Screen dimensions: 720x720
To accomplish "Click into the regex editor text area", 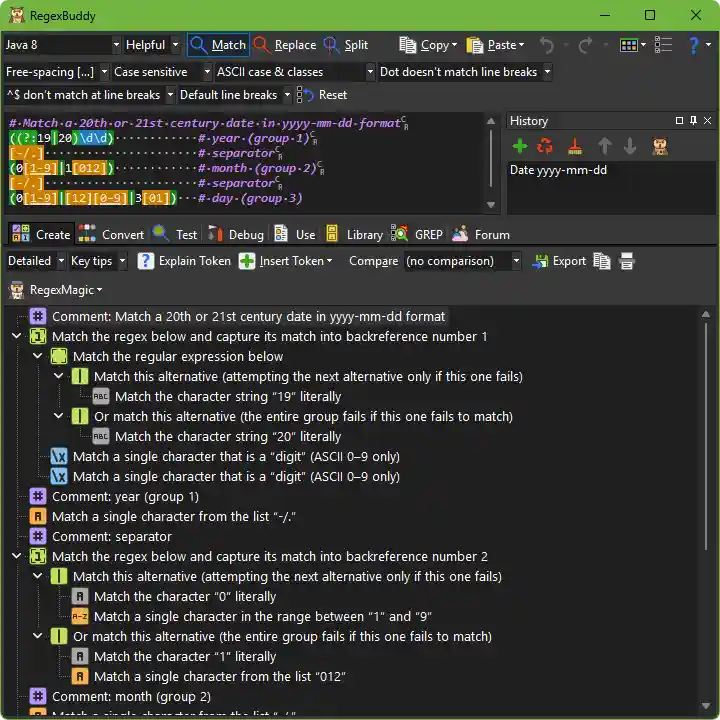I will click(243, 163).
